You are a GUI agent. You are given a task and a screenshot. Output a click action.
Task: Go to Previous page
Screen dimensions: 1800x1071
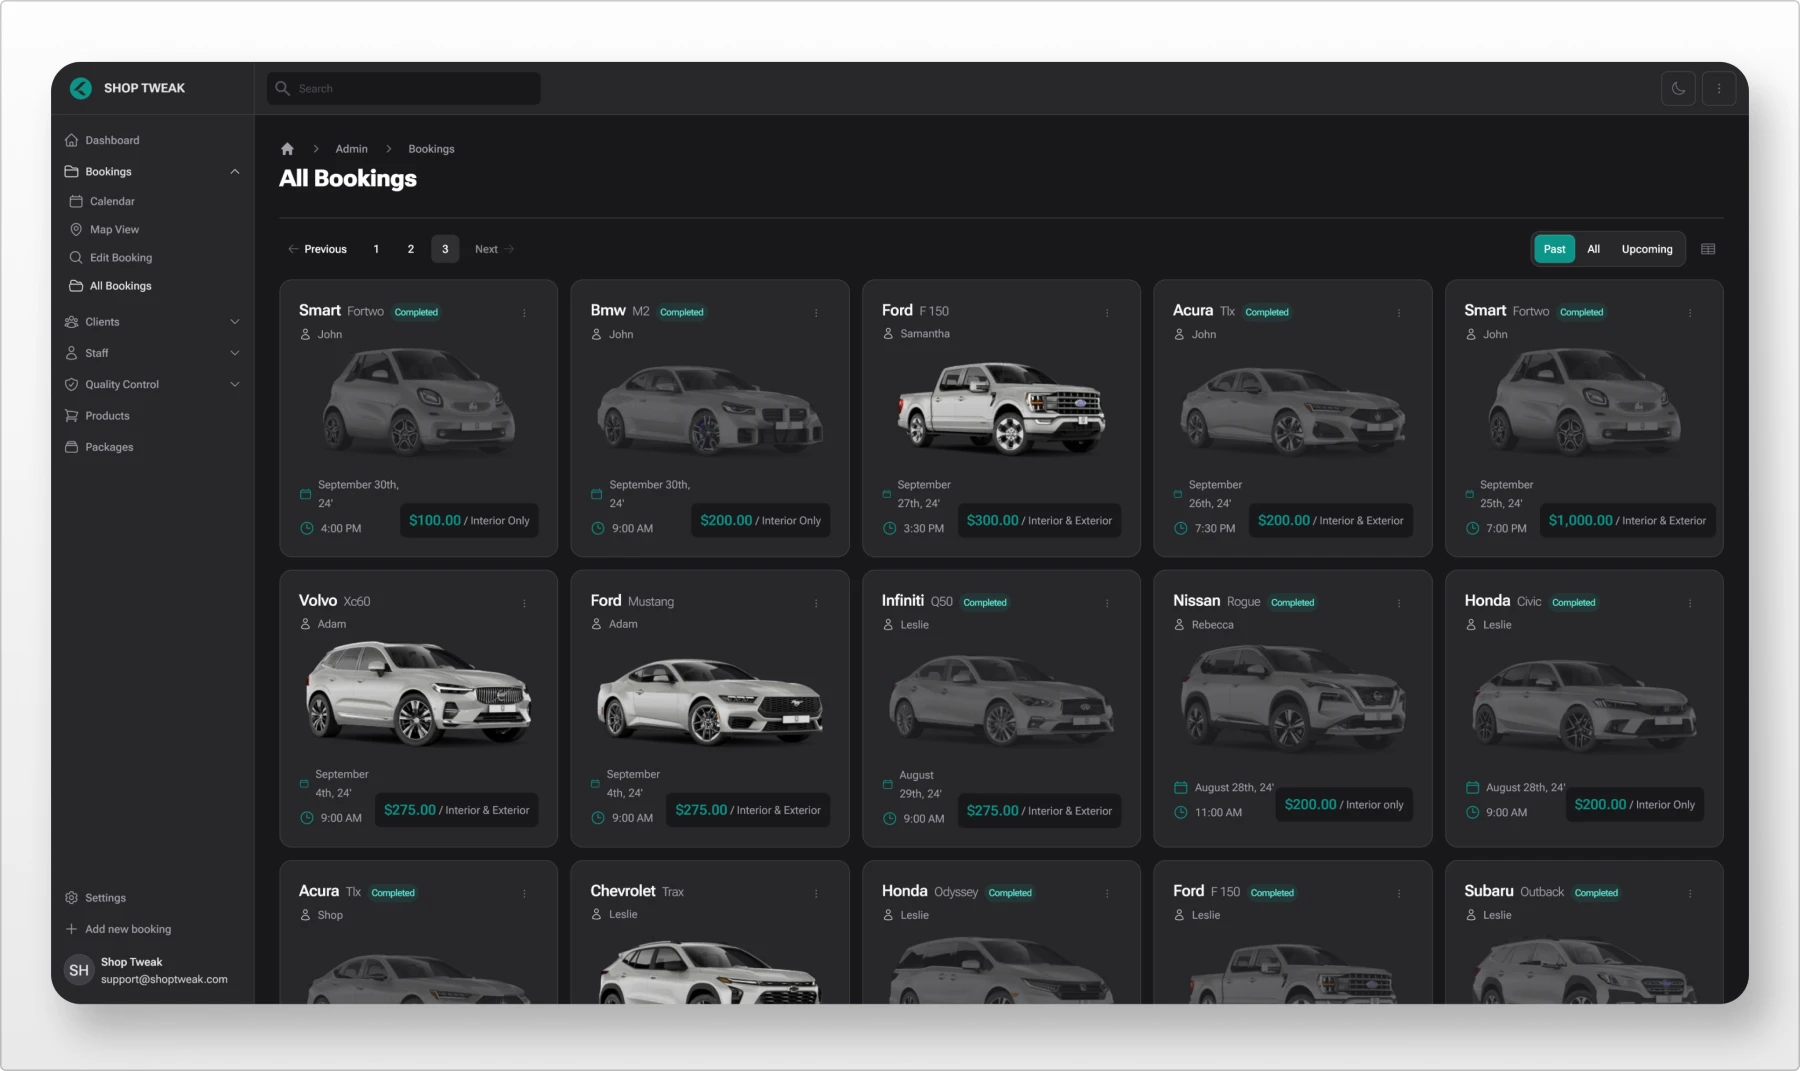tap(317, 249)
